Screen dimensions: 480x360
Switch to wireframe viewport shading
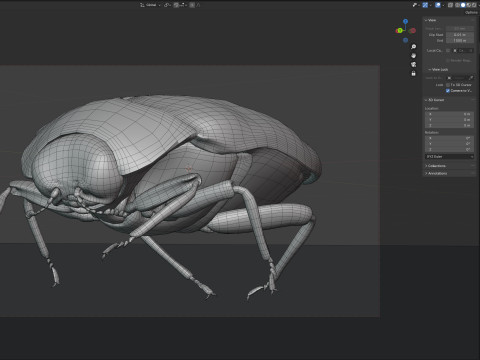click(458, 5)
